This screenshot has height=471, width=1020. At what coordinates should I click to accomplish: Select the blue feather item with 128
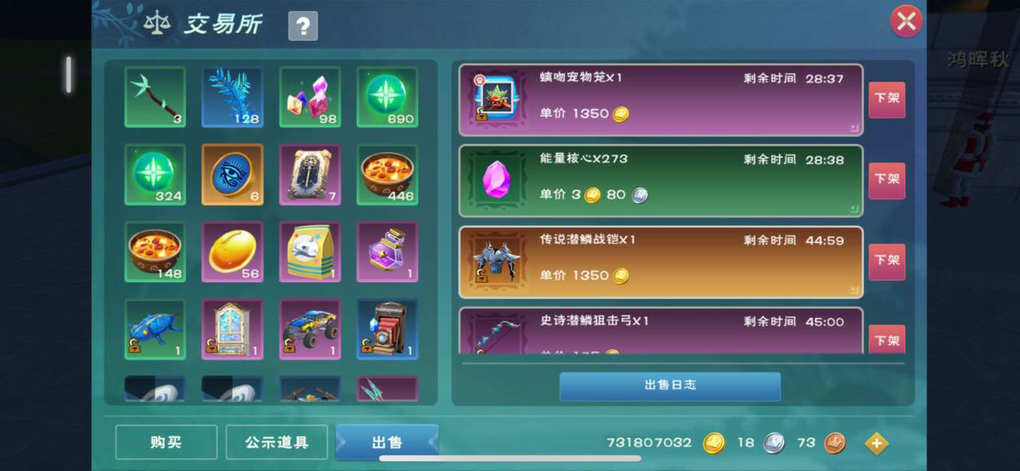pos(232,97)
